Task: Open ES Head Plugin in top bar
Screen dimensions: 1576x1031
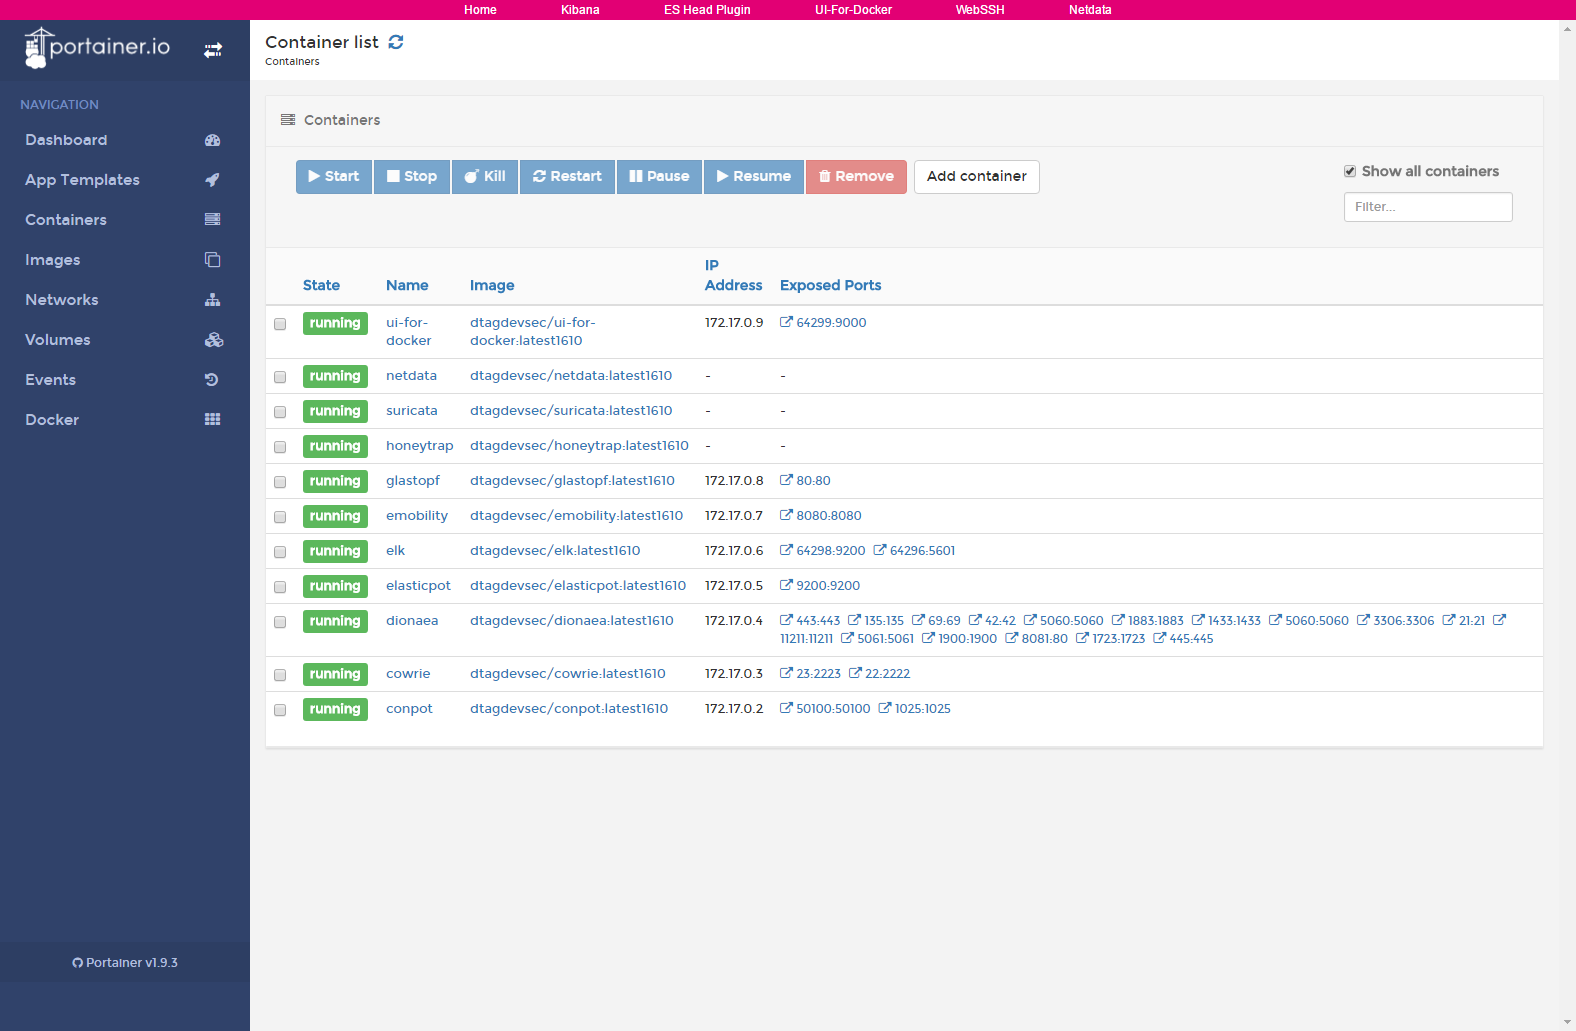Action: (x=707, y=10)
